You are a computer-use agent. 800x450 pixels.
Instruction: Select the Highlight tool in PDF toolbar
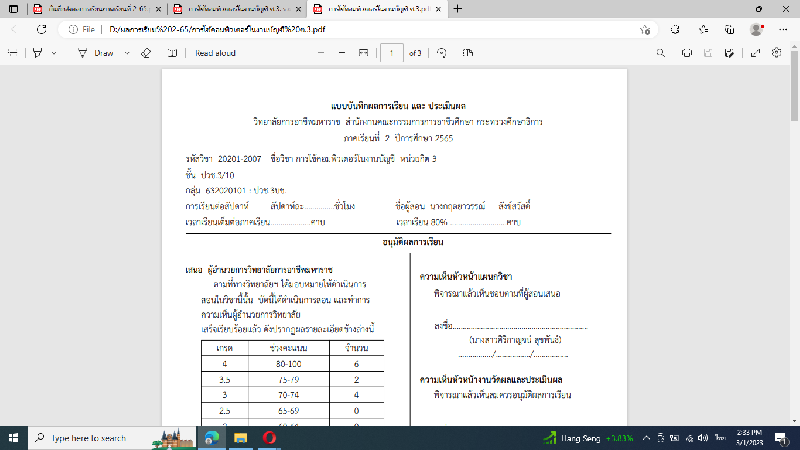(x=37, y=53)
